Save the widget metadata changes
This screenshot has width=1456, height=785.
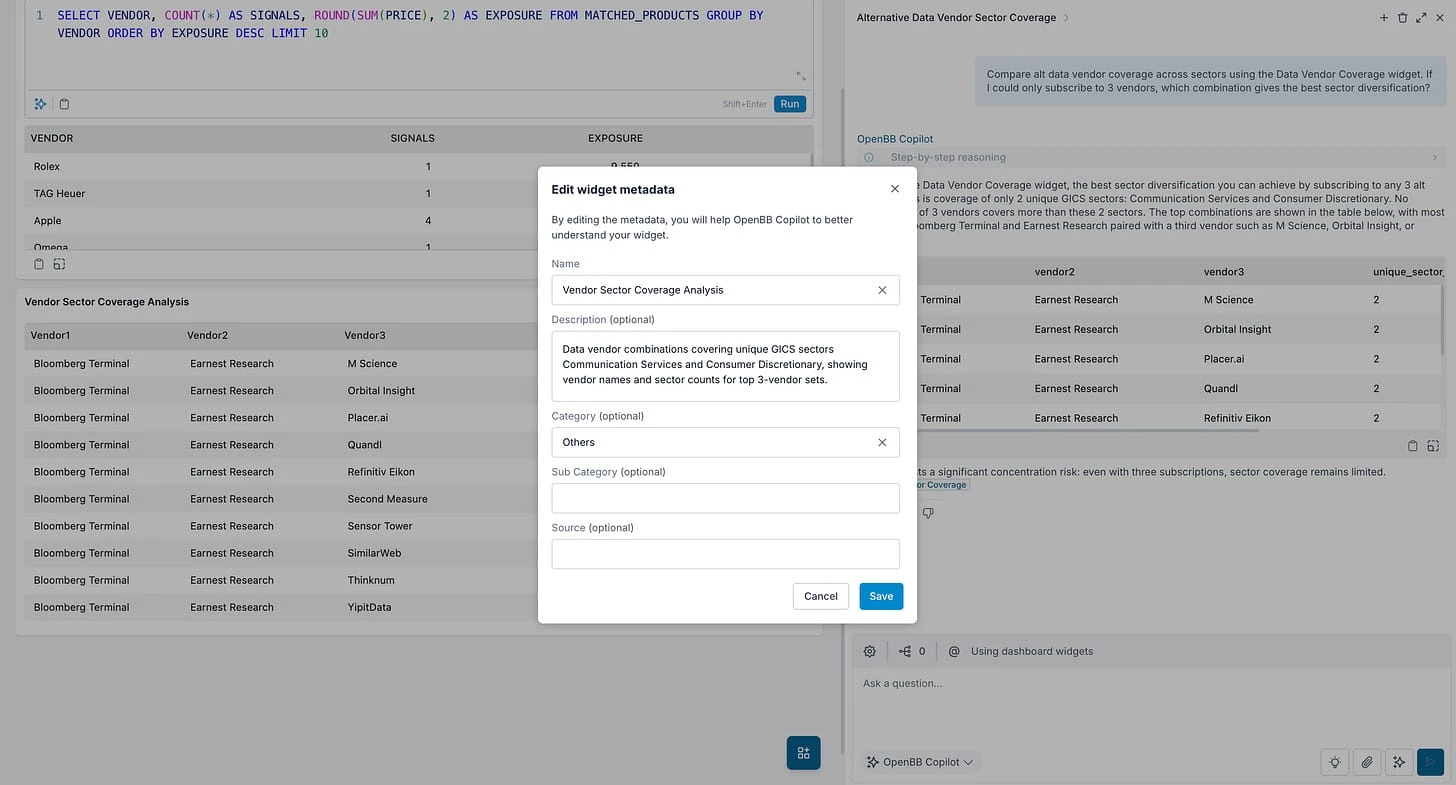[880, 596]
